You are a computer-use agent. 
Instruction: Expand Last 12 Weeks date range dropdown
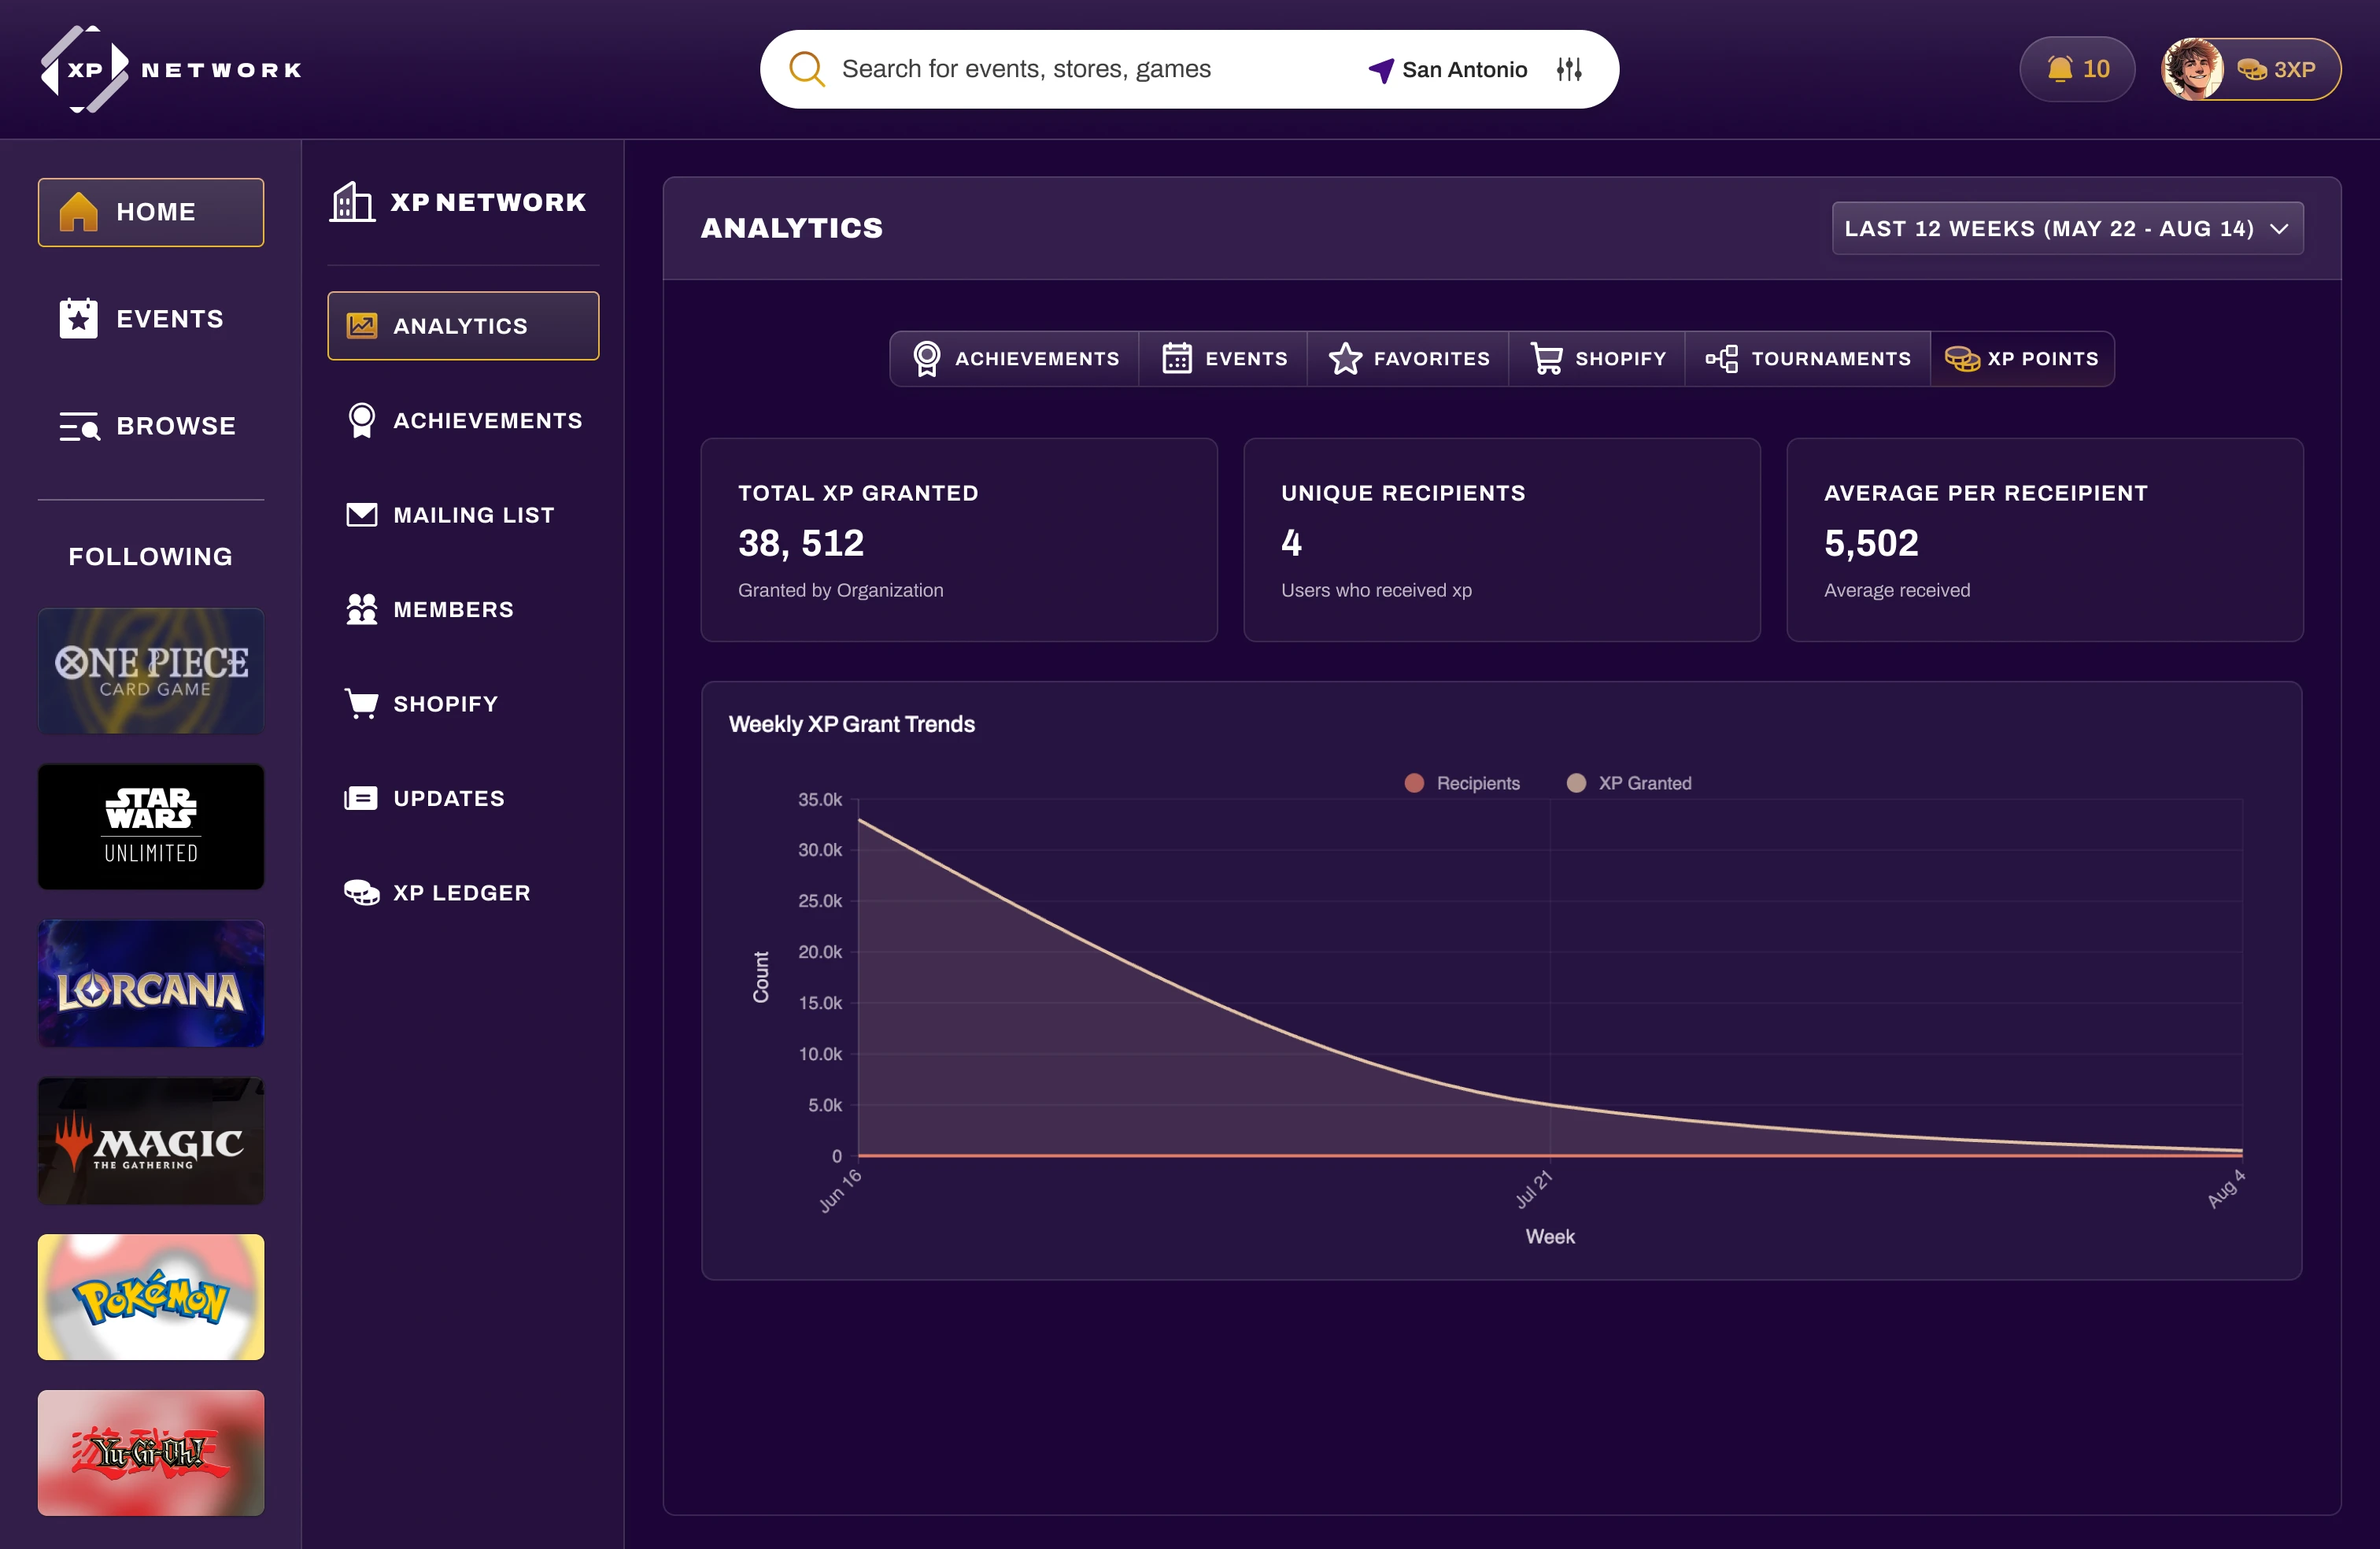[2067, 228]
